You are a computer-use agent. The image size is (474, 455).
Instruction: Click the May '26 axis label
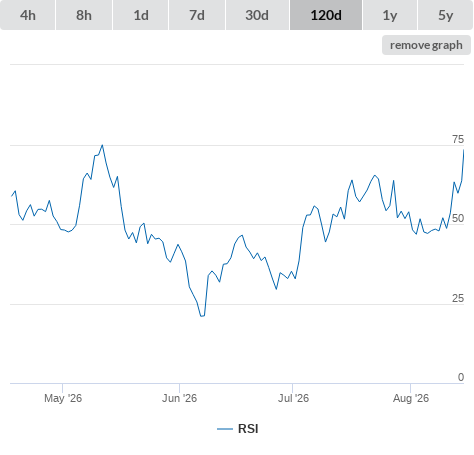pyautogui.click(x=63, y=398)
